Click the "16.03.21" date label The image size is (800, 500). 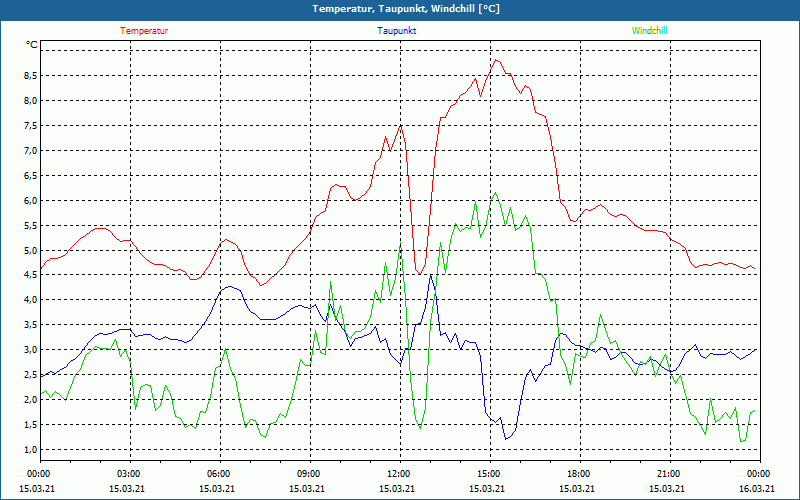point(757,488)
